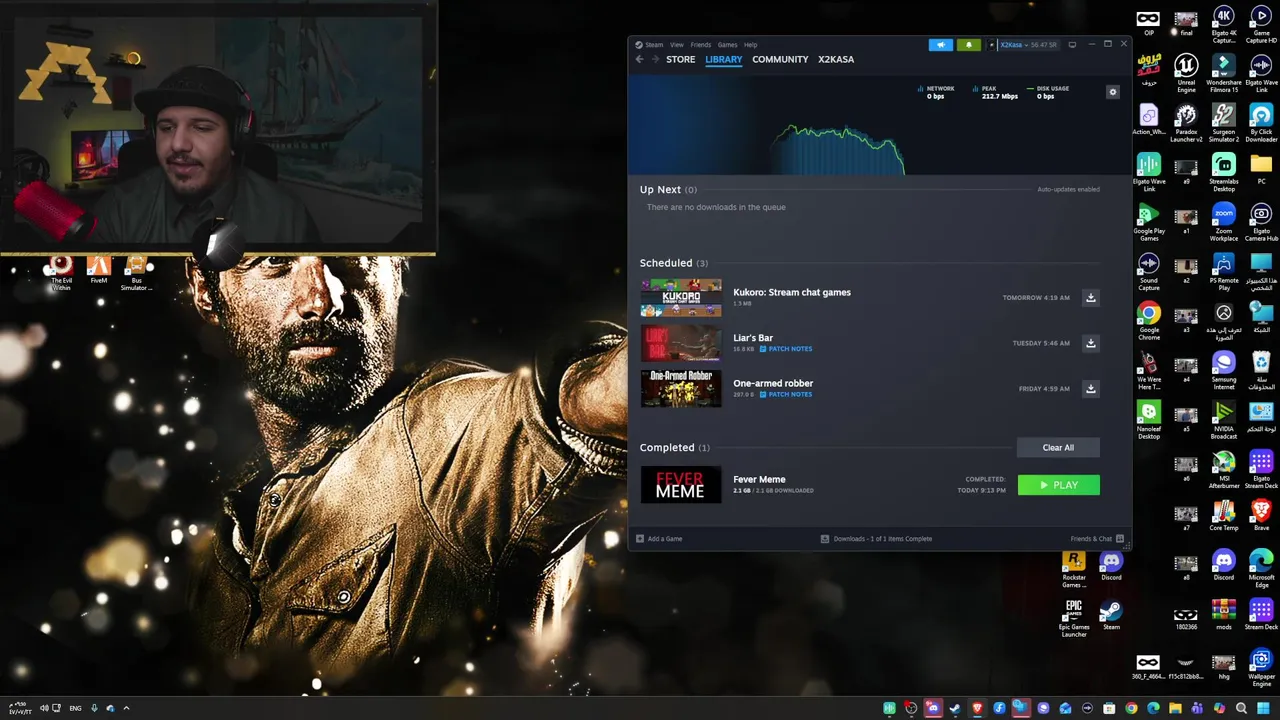
Task: Open Surgeon Simulator 2 desktop icon
Action: coord(1224,123)
